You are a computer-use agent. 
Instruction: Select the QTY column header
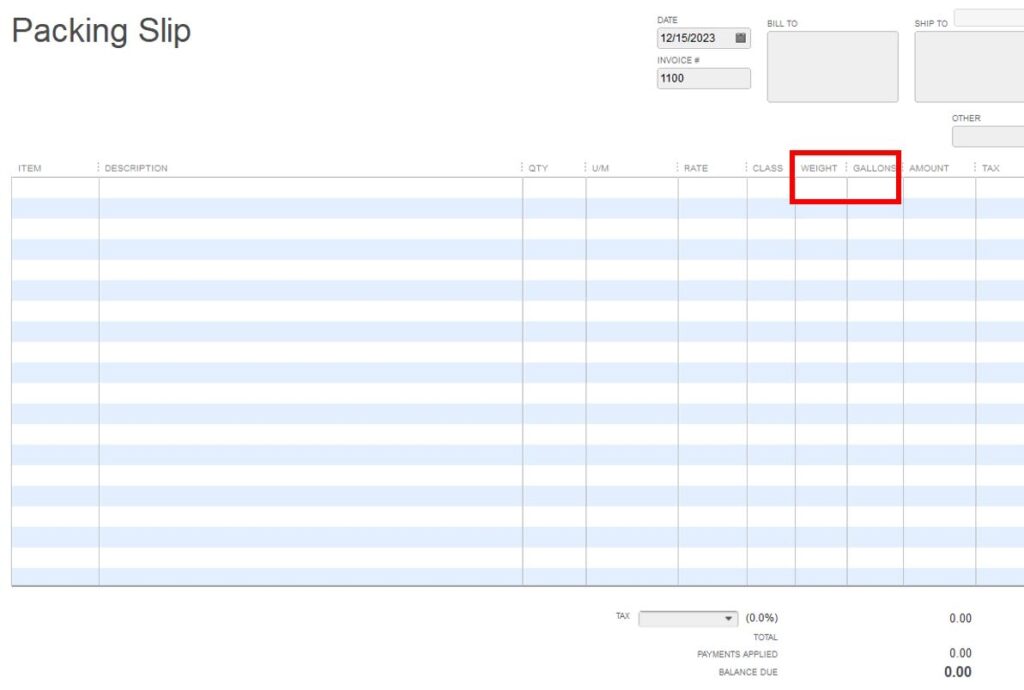pyautogui.click(x=539, y=168)
